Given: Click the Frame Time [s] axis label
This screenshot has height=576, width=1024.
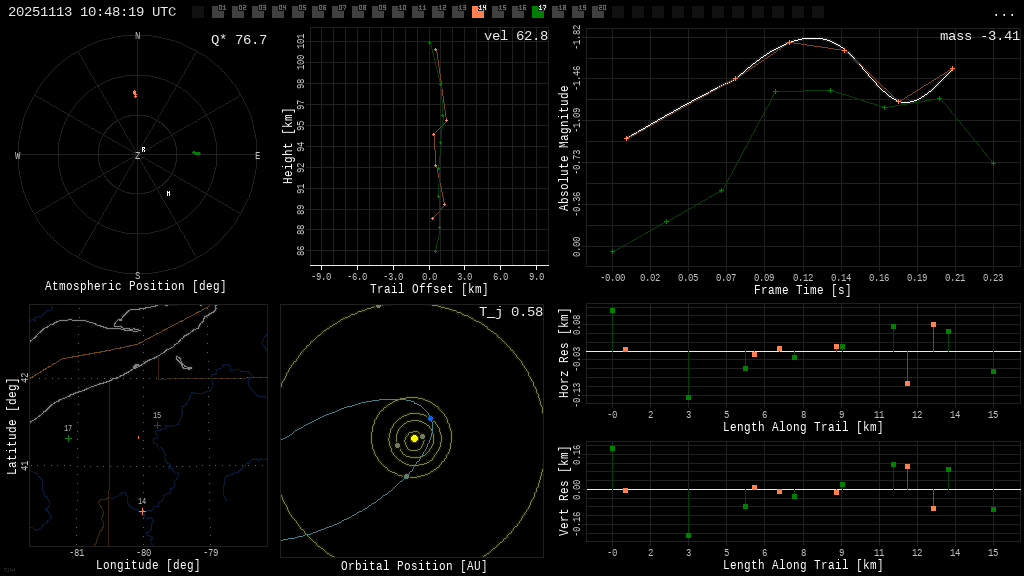Looking at the screenshot, I should coord(803,289).
